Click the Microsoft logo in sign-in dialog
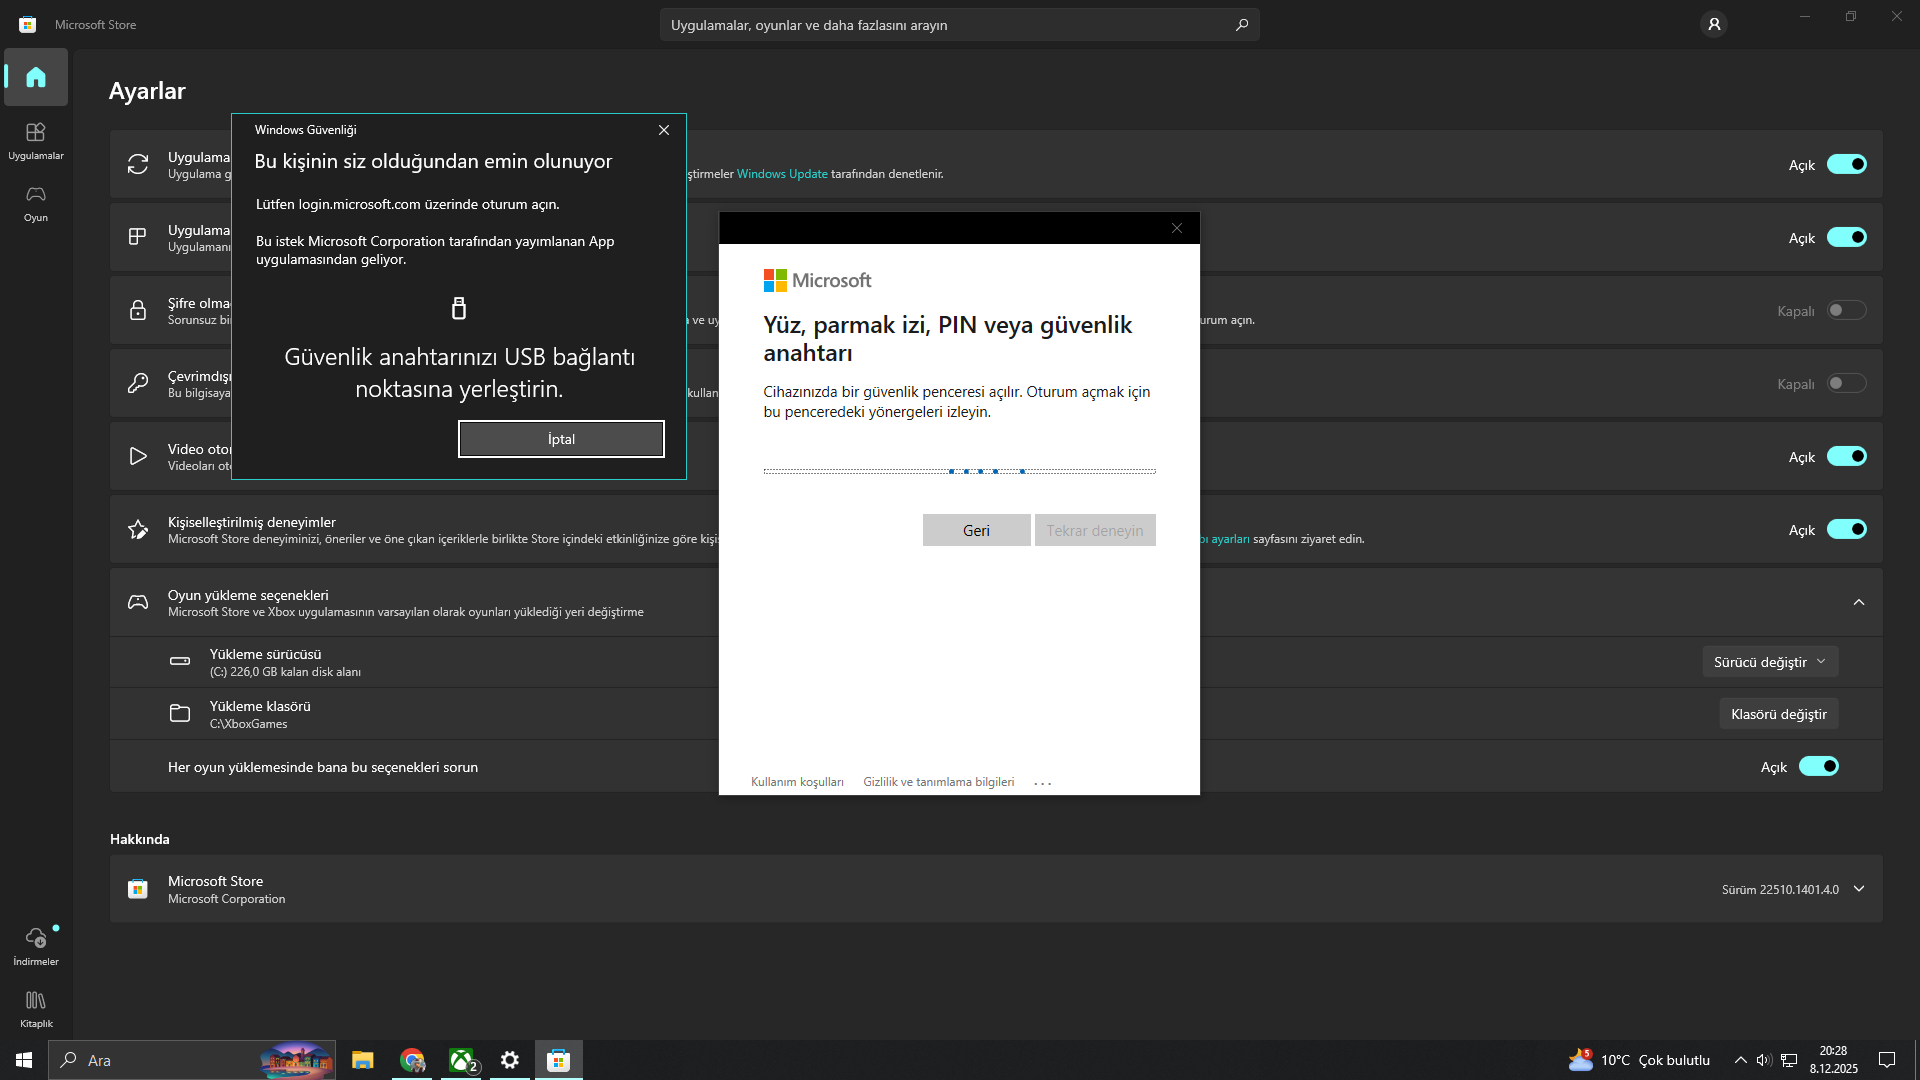The width and height of the screenshot is (1920, 1080). click(817, 280)
